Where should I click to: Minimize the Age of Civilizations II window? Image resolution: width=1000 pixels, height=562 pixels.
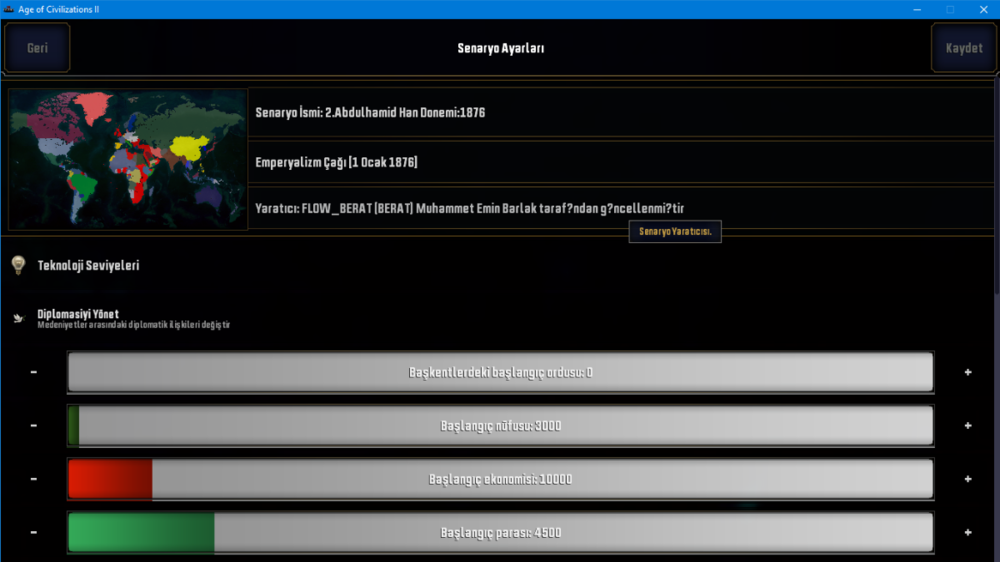pos(917,10)
